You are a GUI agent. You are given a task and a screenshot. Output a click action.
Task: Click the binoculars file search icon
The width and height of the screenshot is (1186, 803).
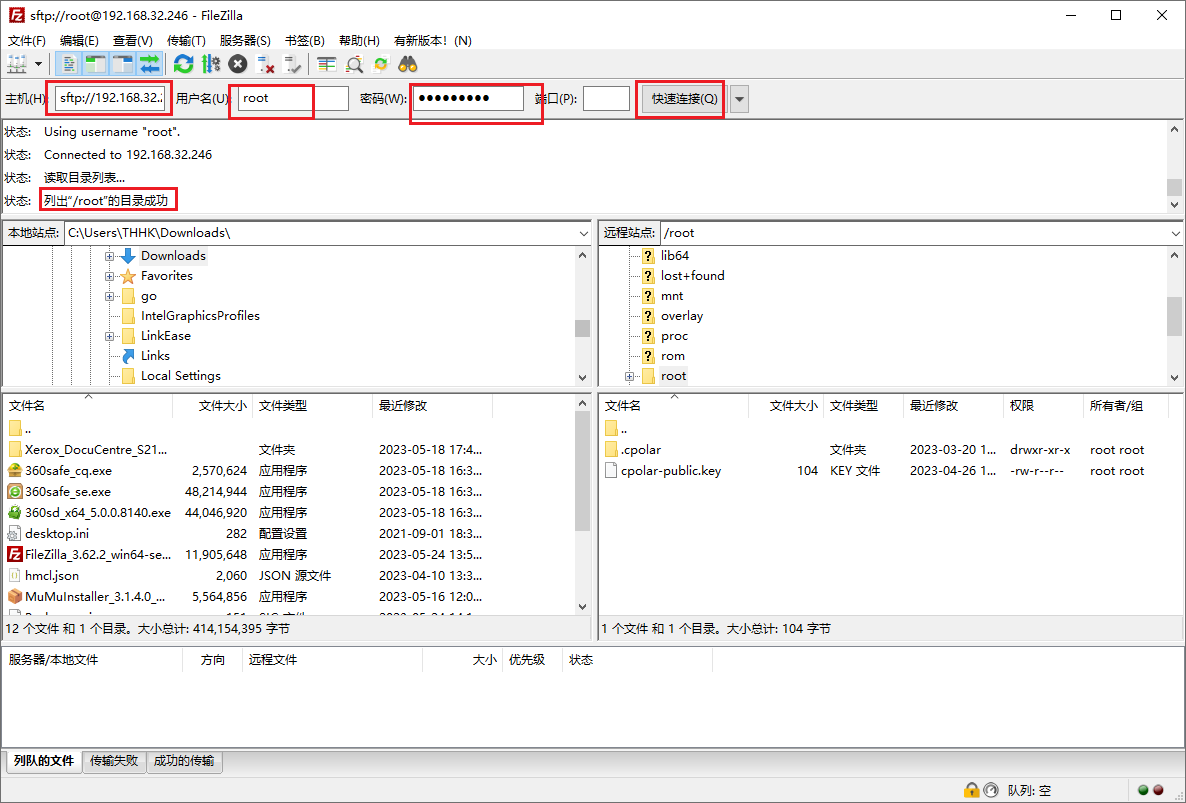point(408,64)
